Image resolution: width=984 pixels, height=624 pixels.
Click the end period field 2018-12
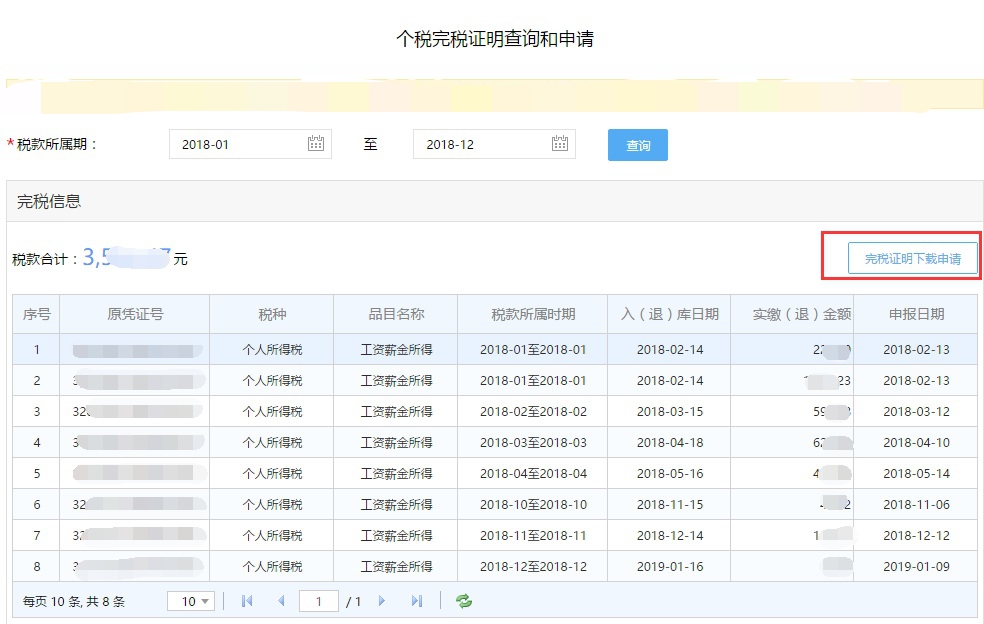494,144
